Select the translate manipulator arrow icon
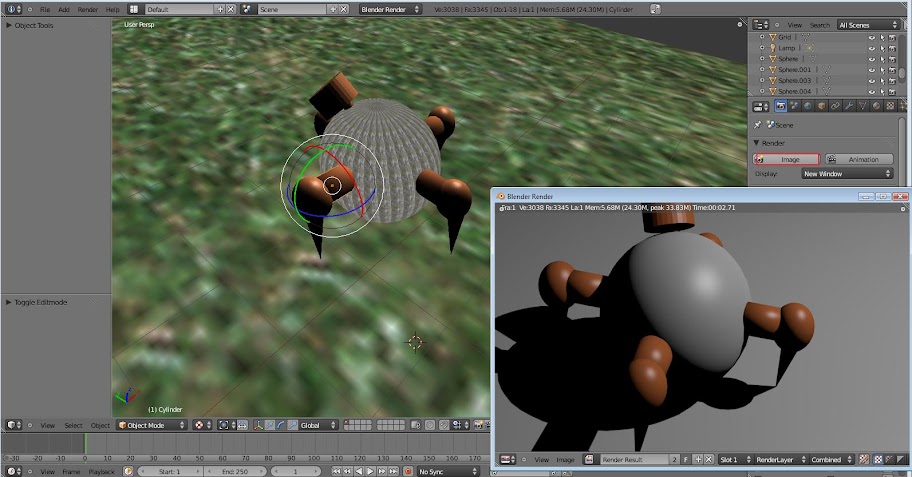The width and height of the screenshot is (912, 477). tap(270, 425)
